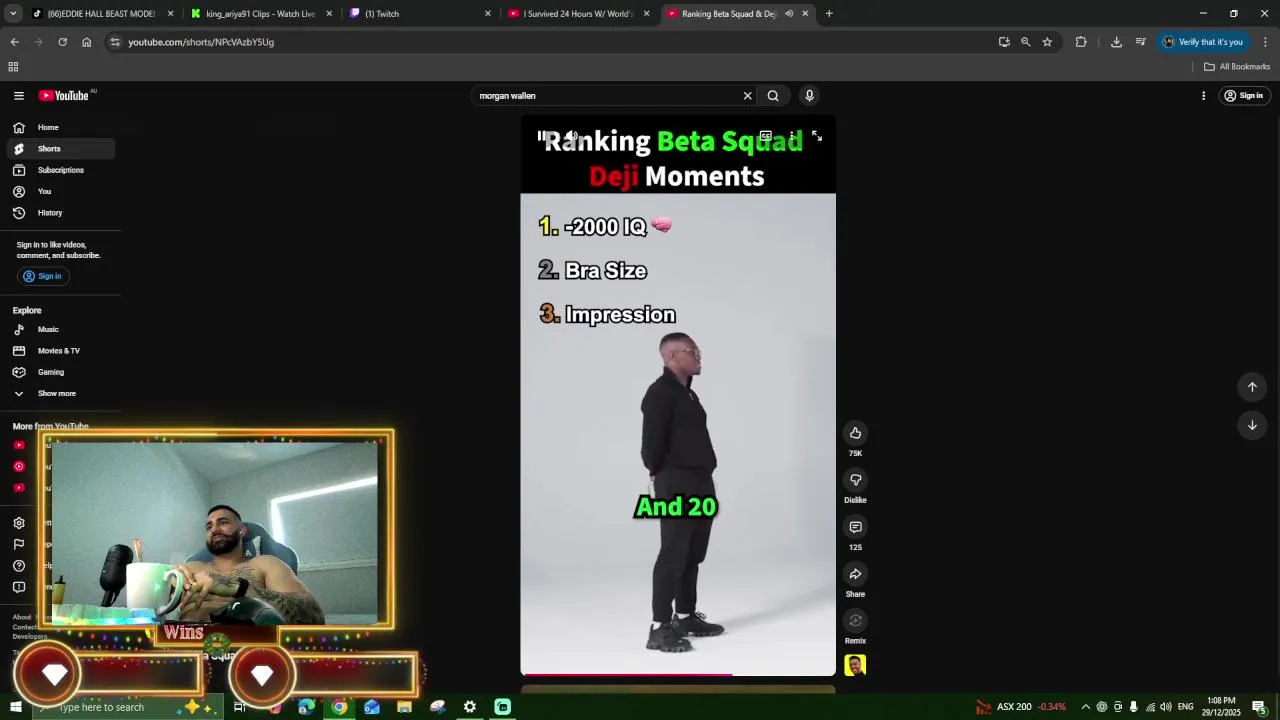Reload the current page
Screen dimensions: 1280x720
tap(62, 42)
